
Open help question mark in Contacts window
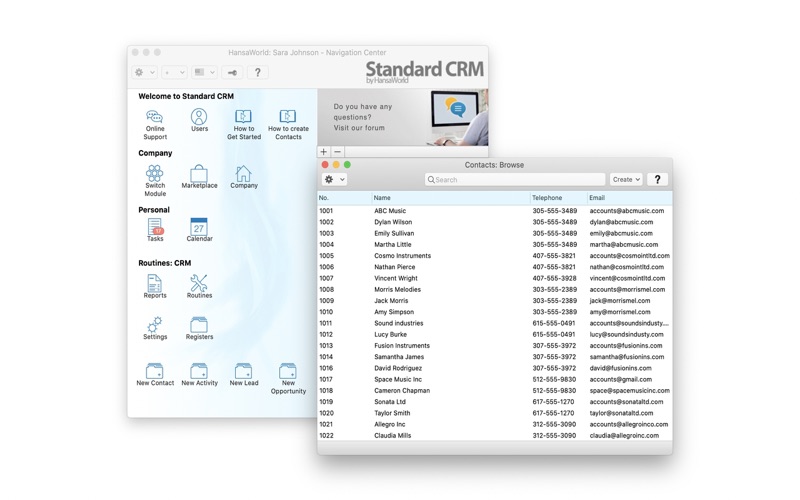[x=657, y=180]
